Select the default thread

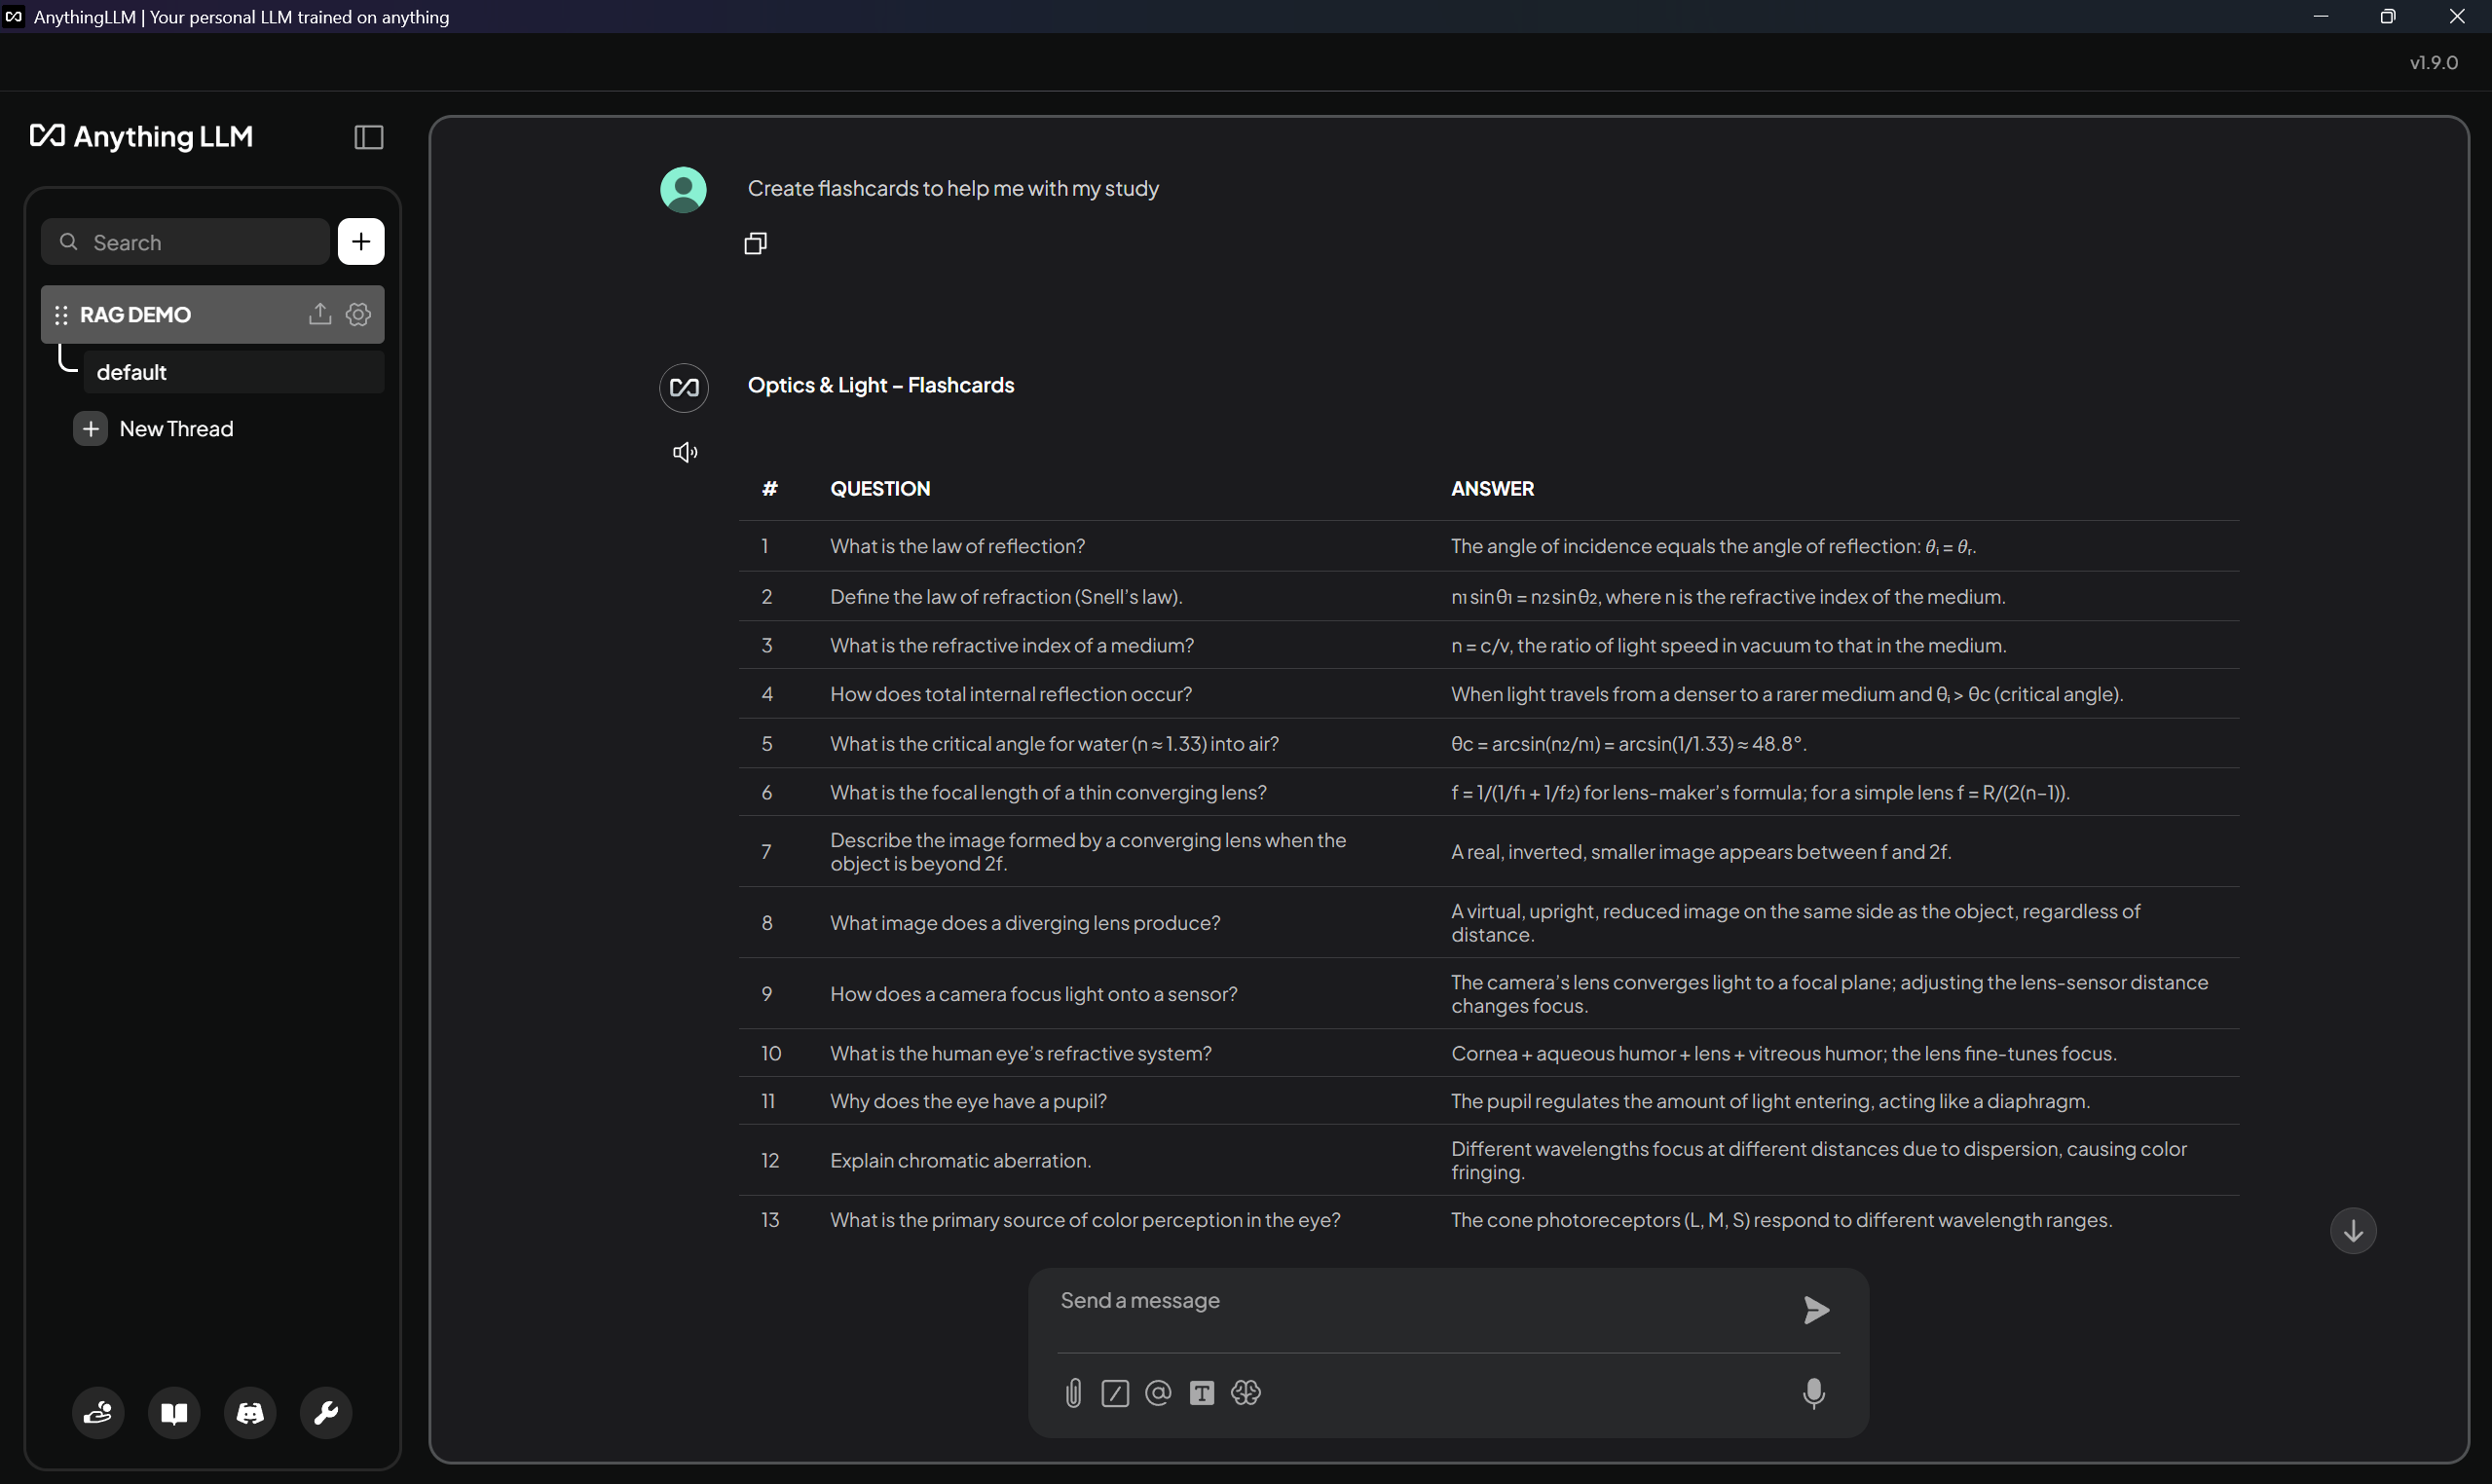click(x=132, y=372)
